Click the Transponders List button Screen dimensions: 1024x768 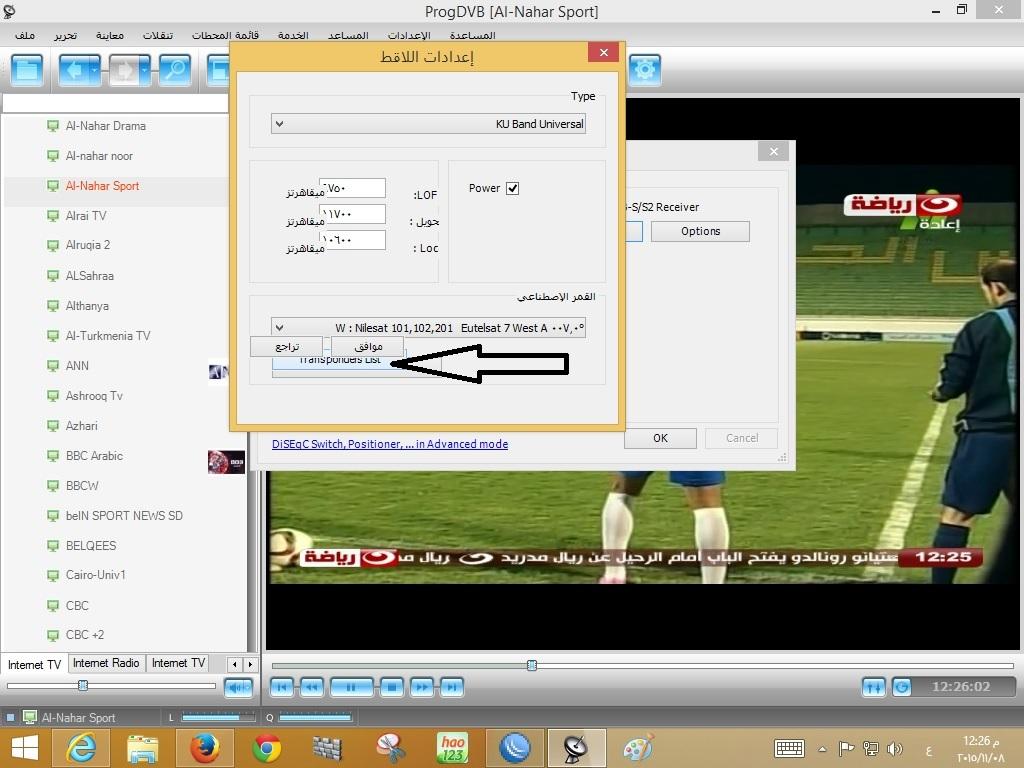(x=340, y=362)
